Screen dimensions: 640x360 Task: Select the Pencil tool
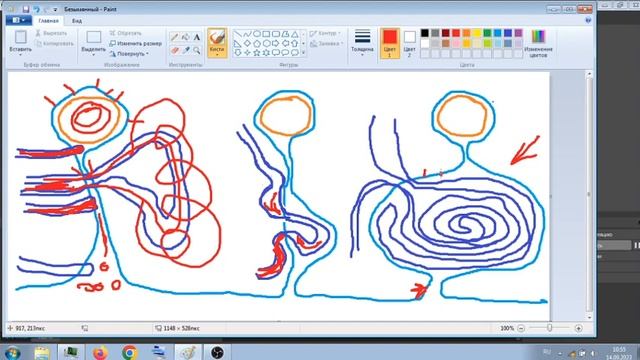pyautogui.click(x=175, y=38)
